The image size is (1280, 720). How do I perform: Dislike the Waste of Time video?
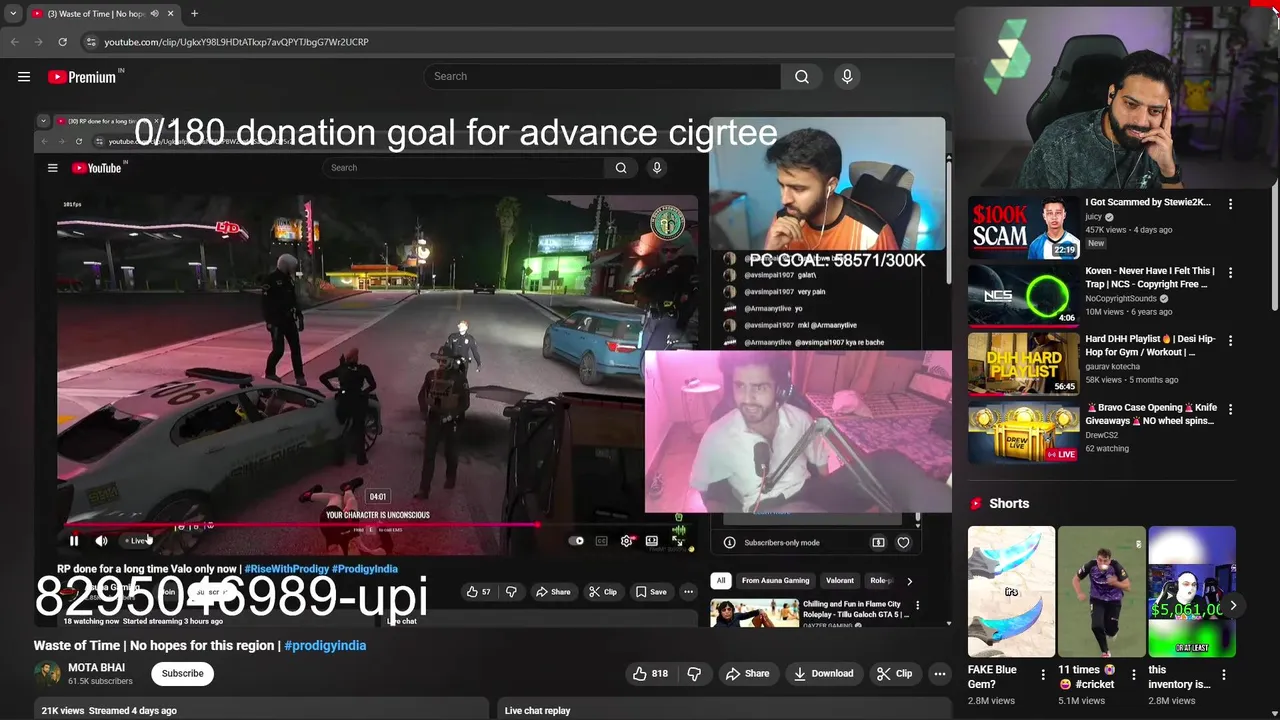coord(694,673)
